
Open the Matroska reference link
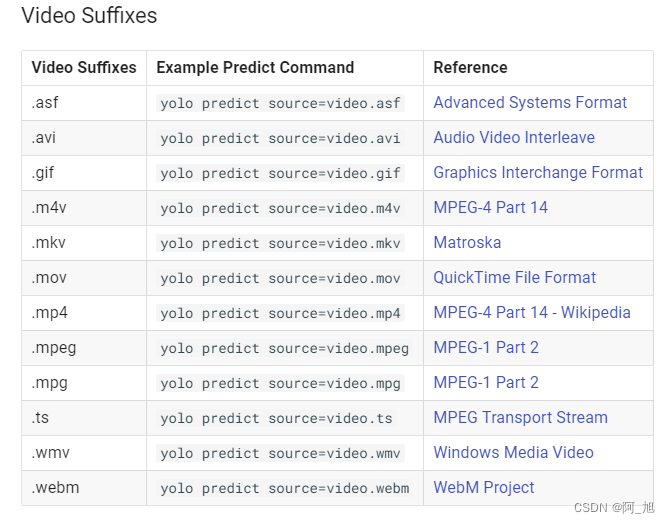467,243
